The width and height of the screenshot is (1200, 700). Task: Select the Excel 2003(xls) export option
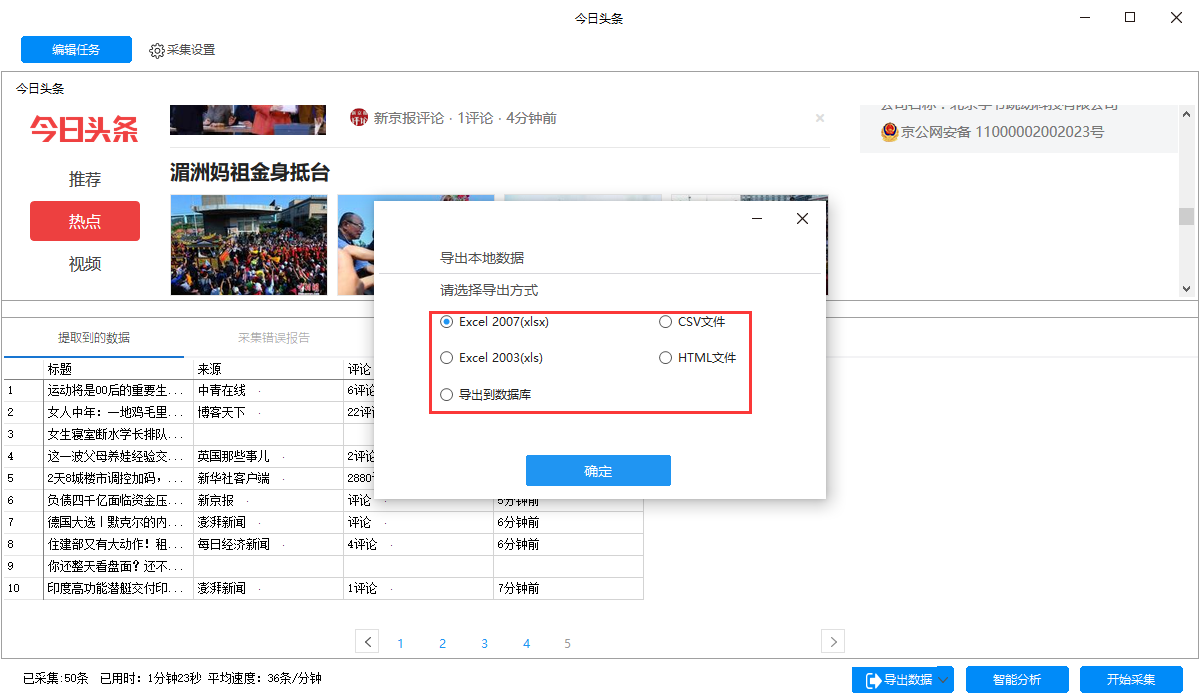click(x=492, y=358)
